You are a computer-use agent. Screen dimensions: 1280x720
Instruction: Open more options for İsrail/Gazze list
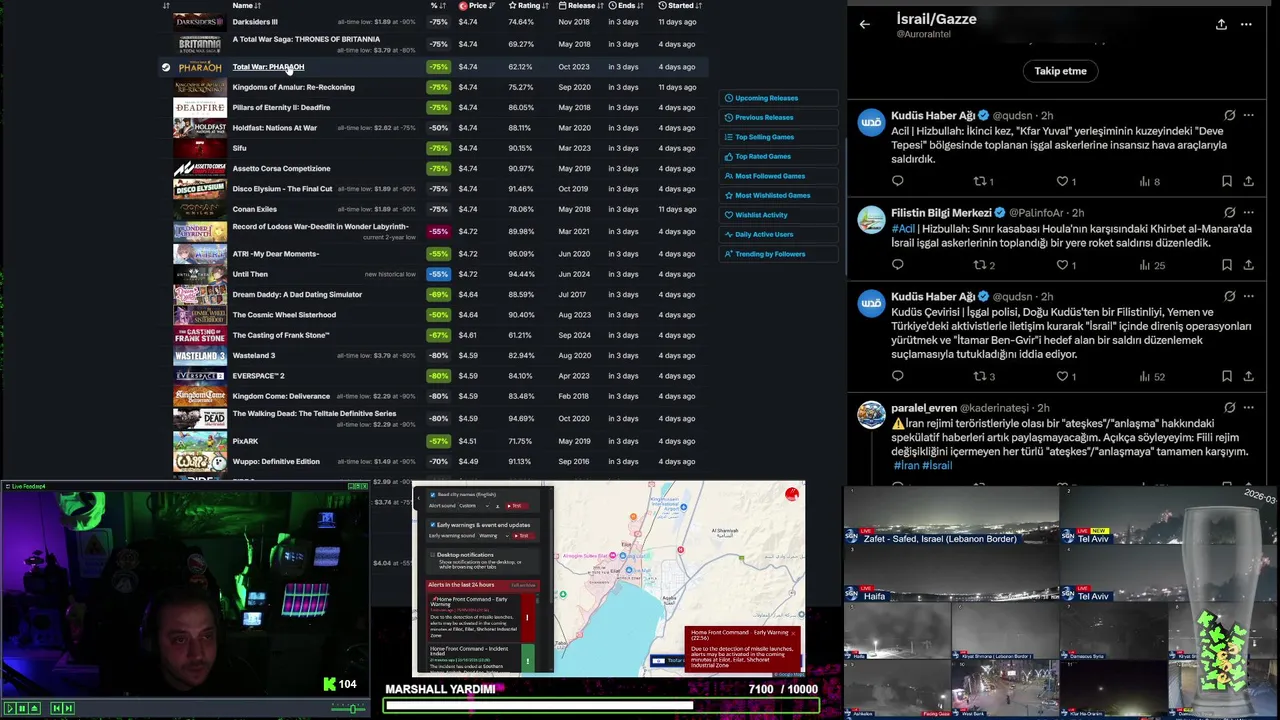tap(1246, 24)
